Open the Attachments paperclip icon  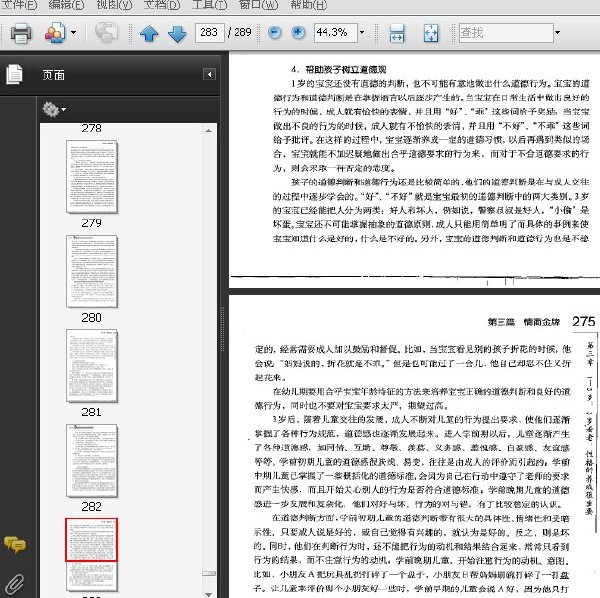click(15, 585)
